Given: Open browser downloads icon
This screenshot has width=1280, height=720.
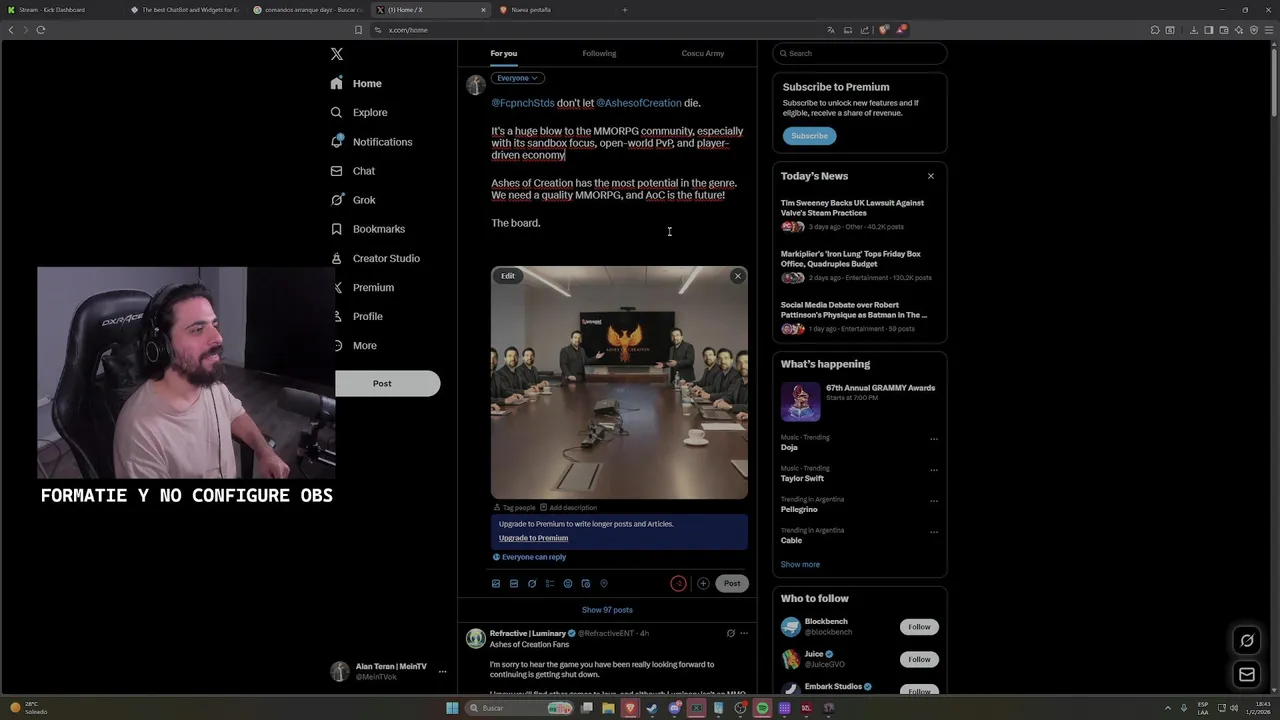Looking at the screenshot, I should [x=1194, y=30].
